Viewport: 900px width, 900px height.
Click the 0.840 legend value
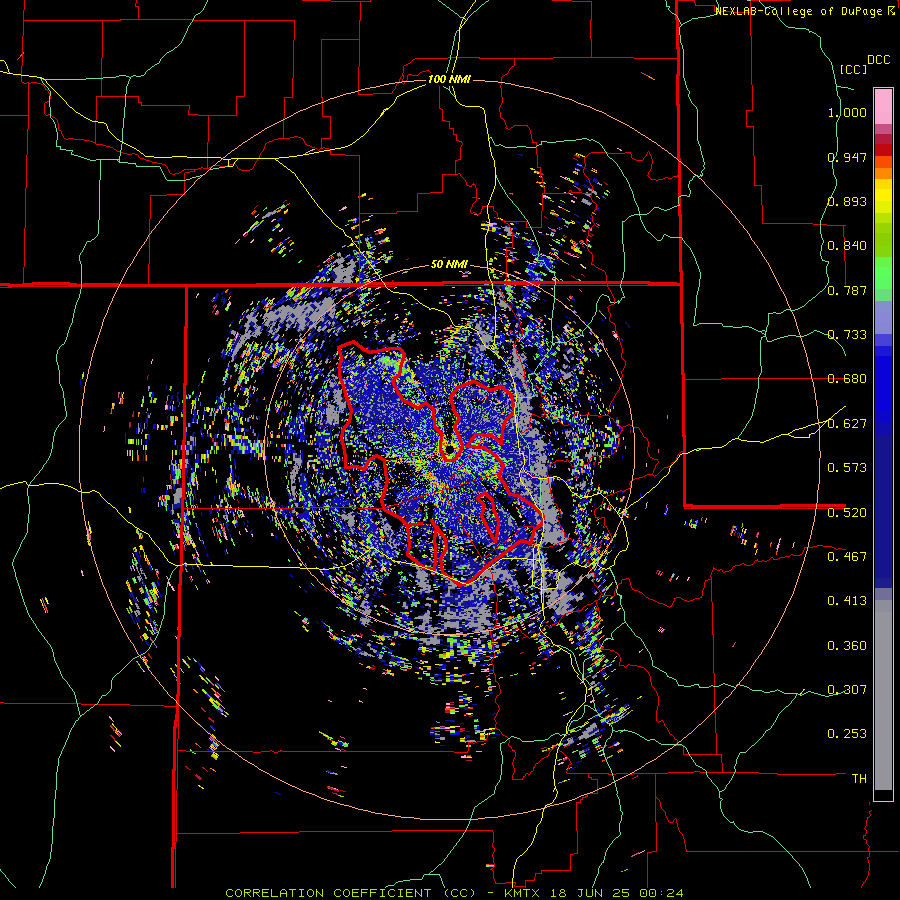pos(847,246)
